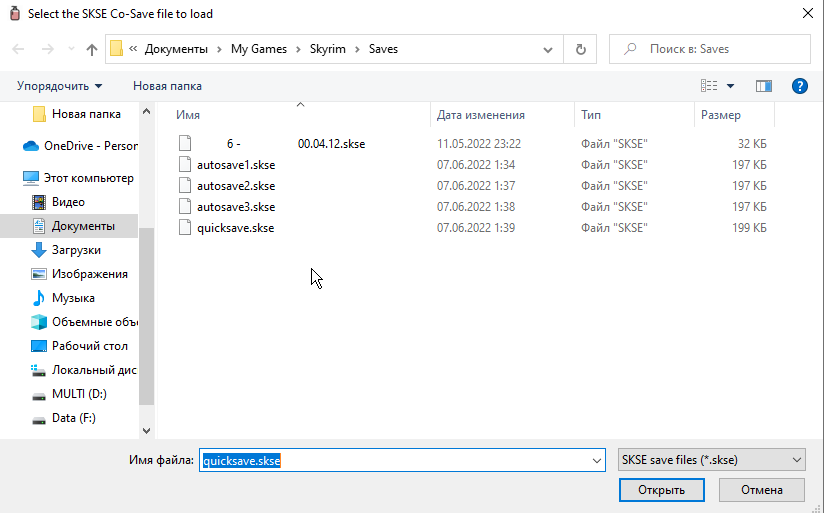The image size is (824, 513).
Task: Focus the search box Поиск в: Saves
Action: pyautogui.click(x=709, y=49)
